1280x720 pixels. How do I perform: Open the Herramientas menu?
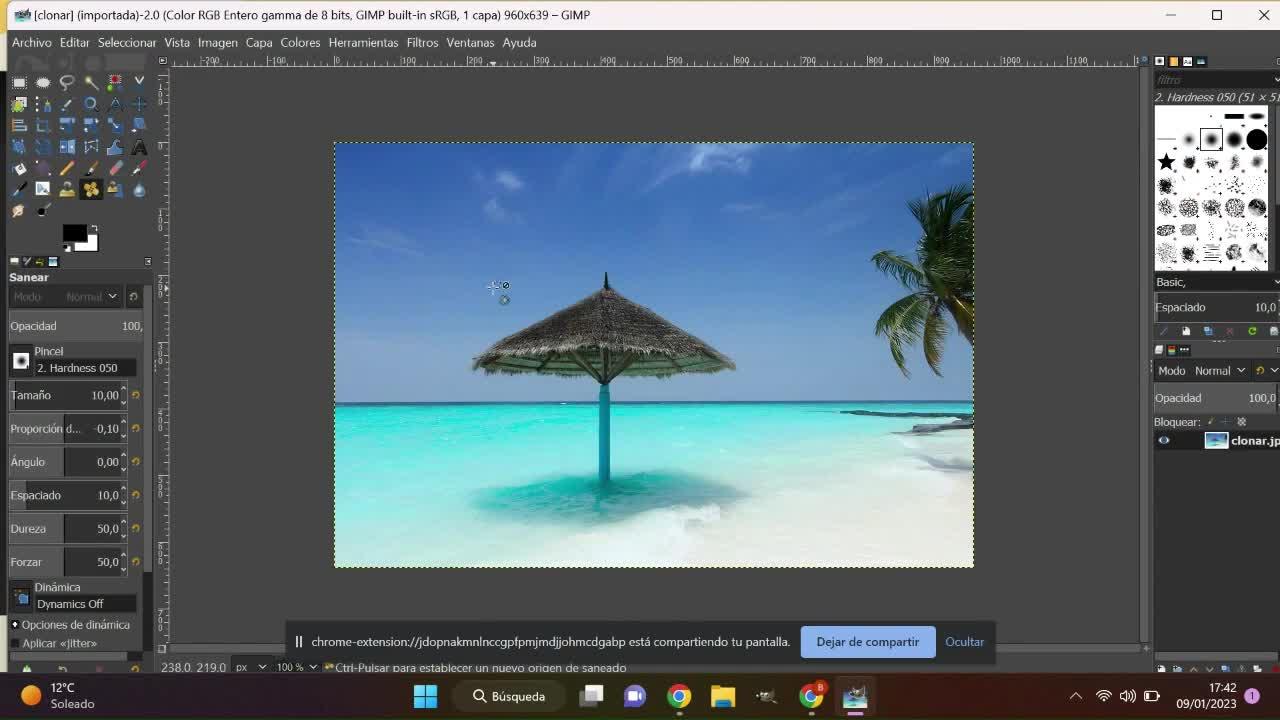click(363, 42)
